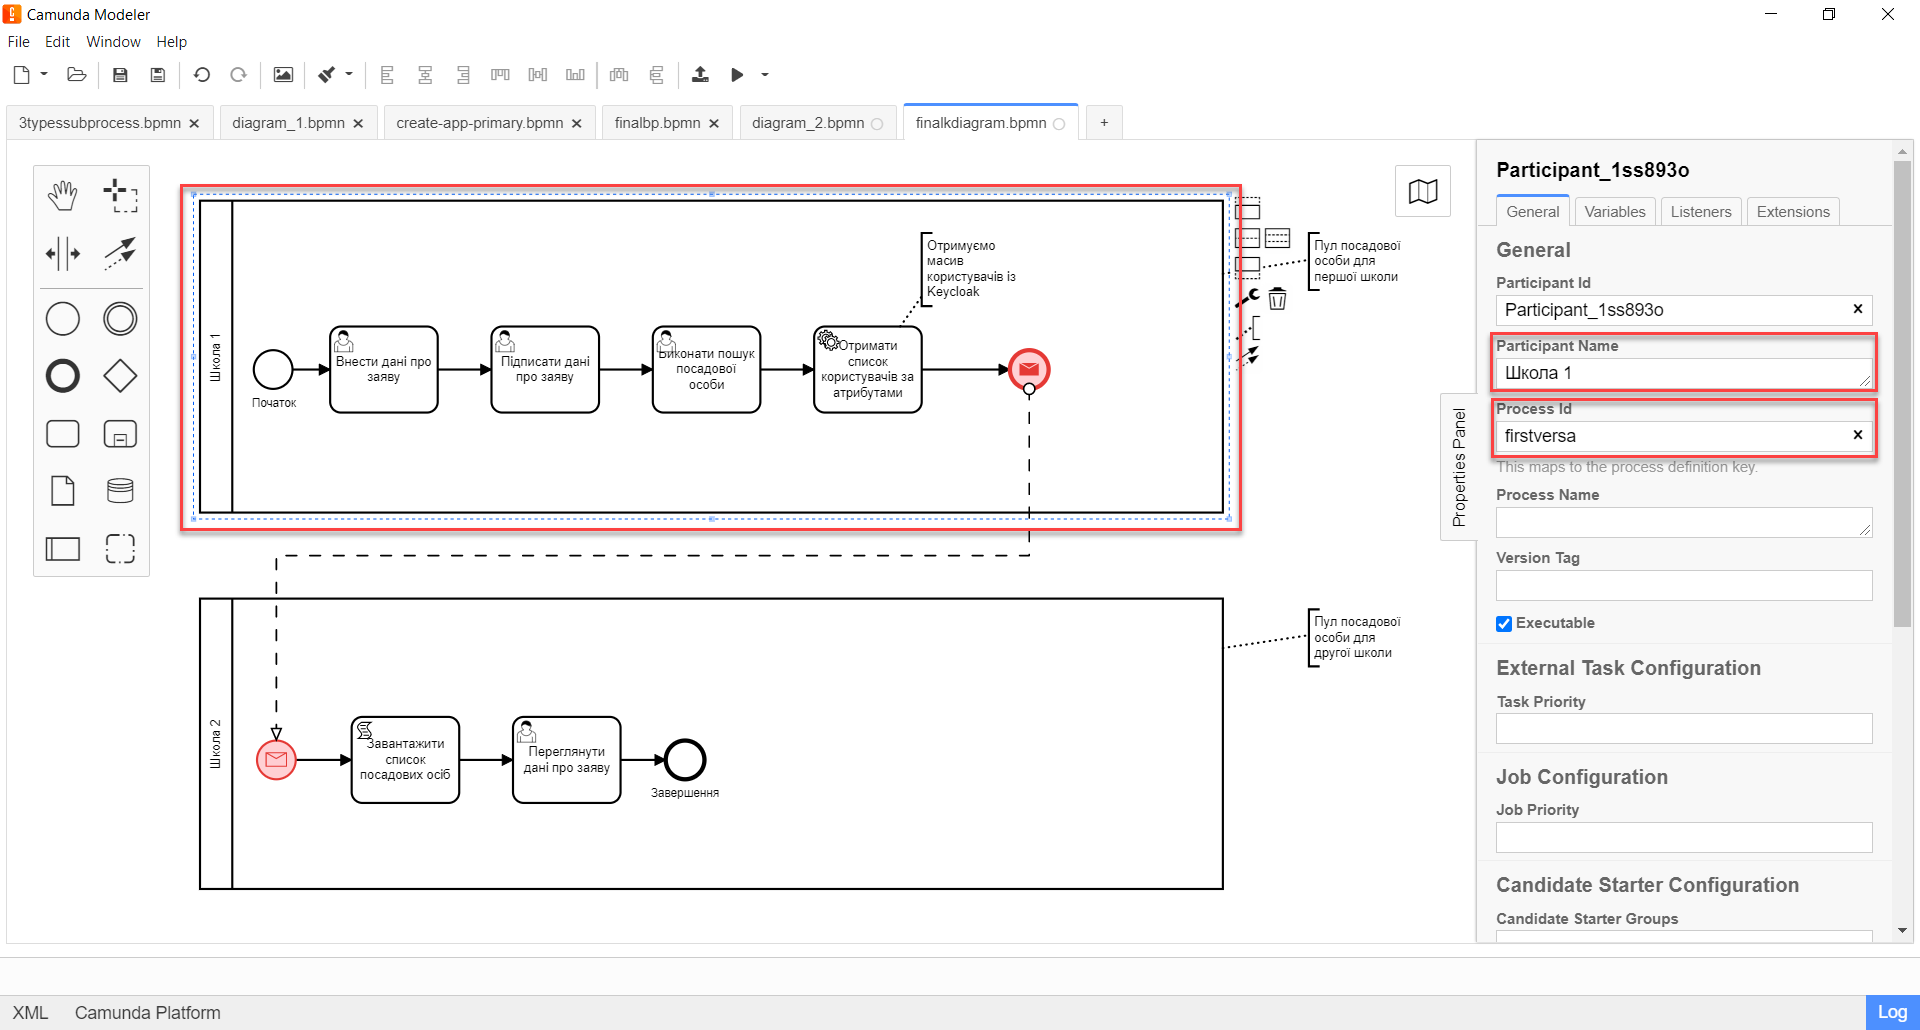The width and height of the screenshot is (1920, 1030).
Task: Switch to the 3typessubprocess.bpmn tab
Action: pyautogui.click(x=100, y=123)
